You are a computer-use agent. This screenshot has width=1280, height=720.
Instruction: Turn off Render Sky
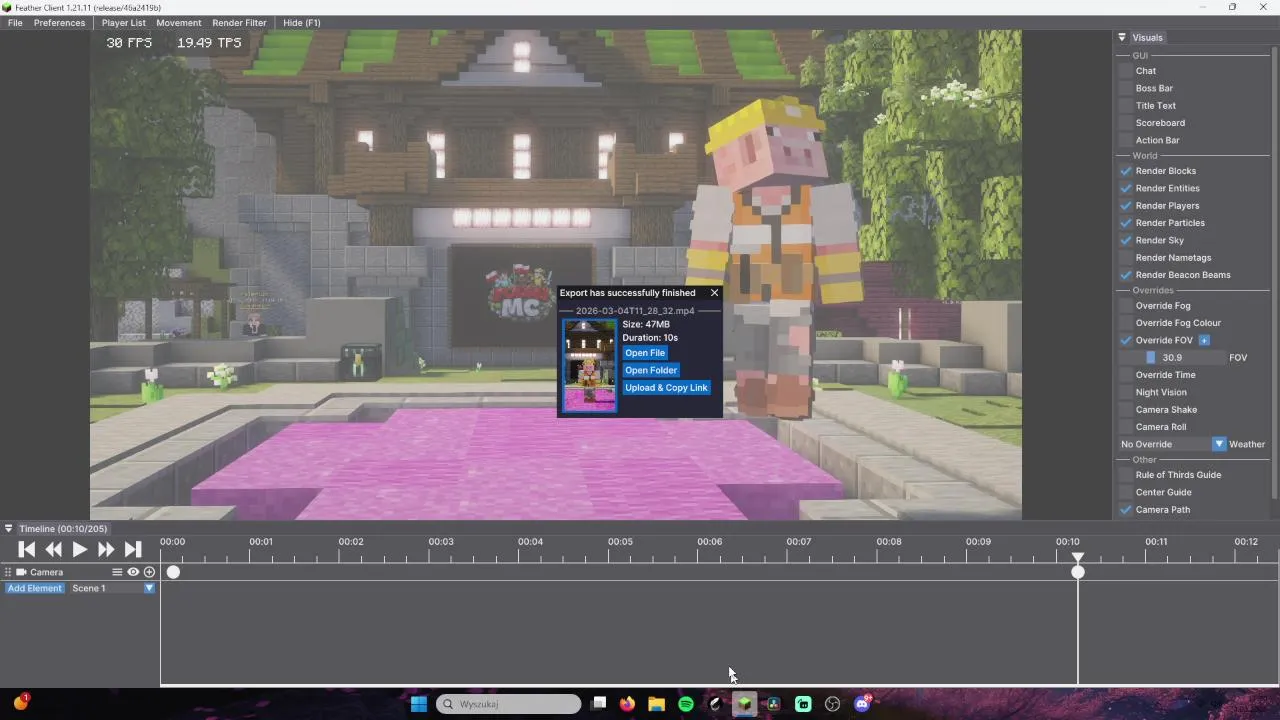coord(1126,240)
